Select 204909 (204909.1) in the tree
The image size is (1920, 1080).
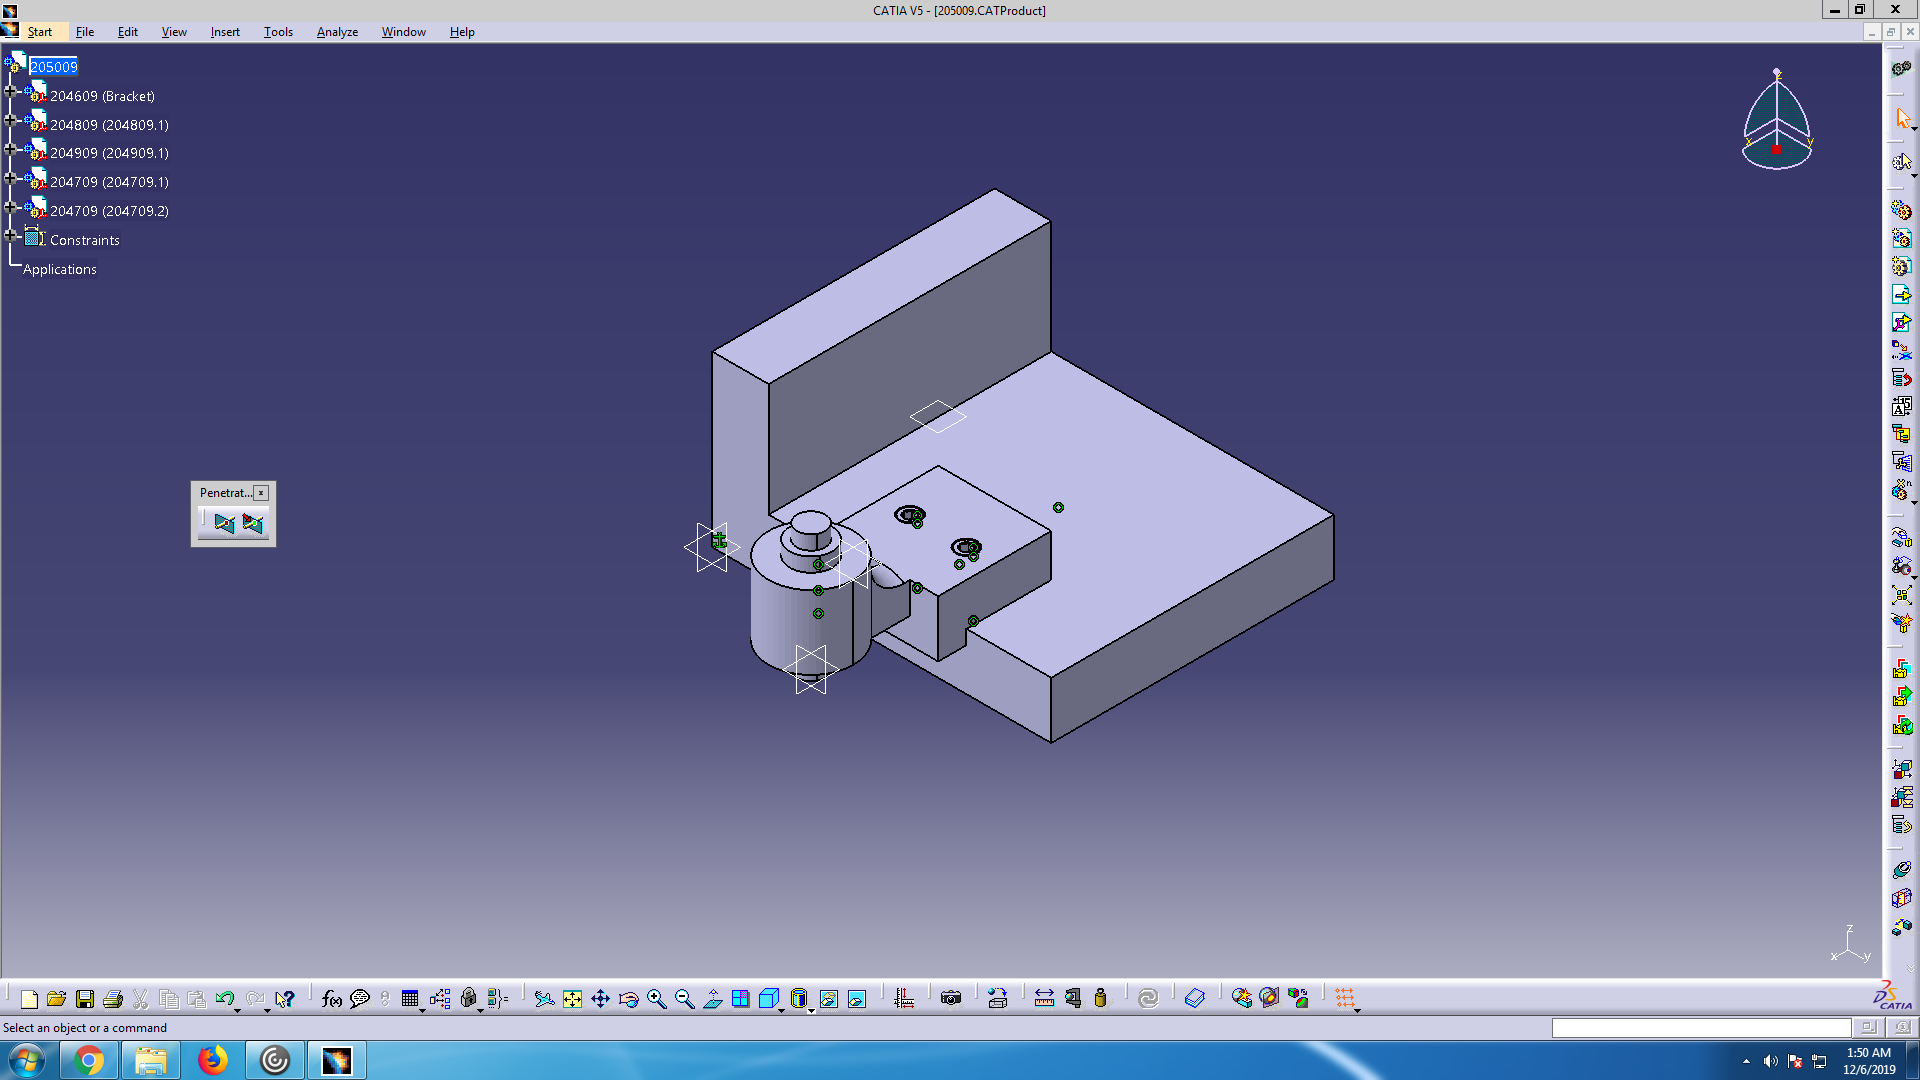109,153
